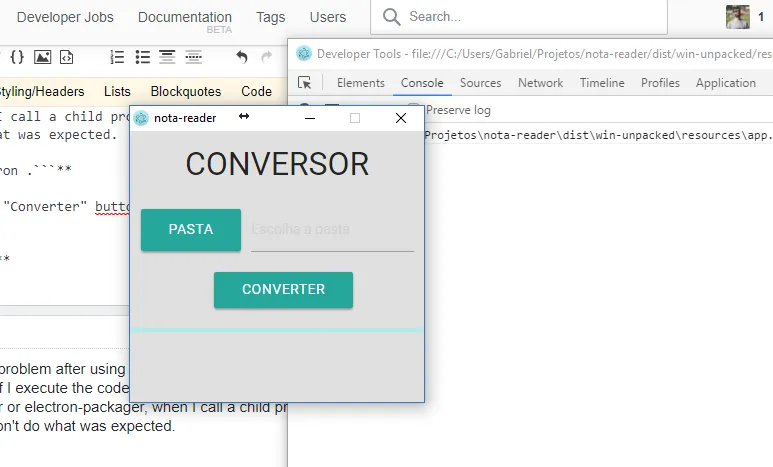Show Lists formatting help

tap(117, 92)
